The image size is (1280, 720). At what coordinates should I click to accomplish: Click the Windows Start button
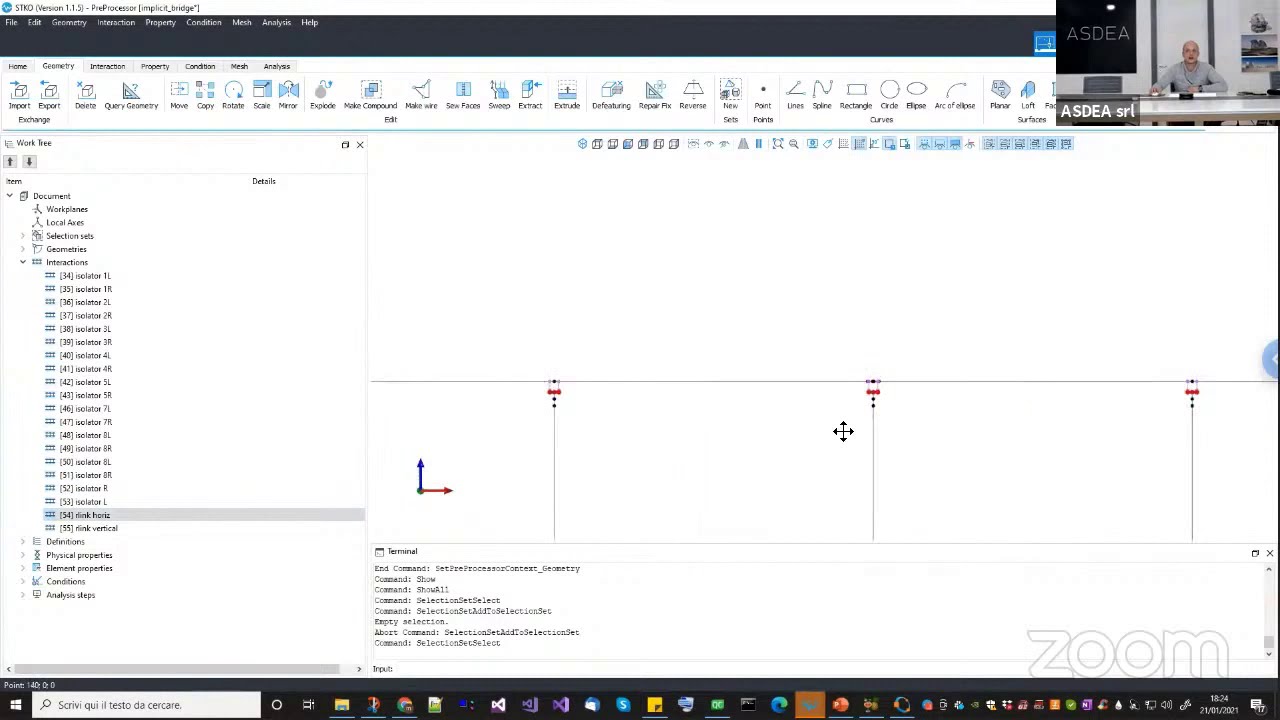click(x=15, y=705)
